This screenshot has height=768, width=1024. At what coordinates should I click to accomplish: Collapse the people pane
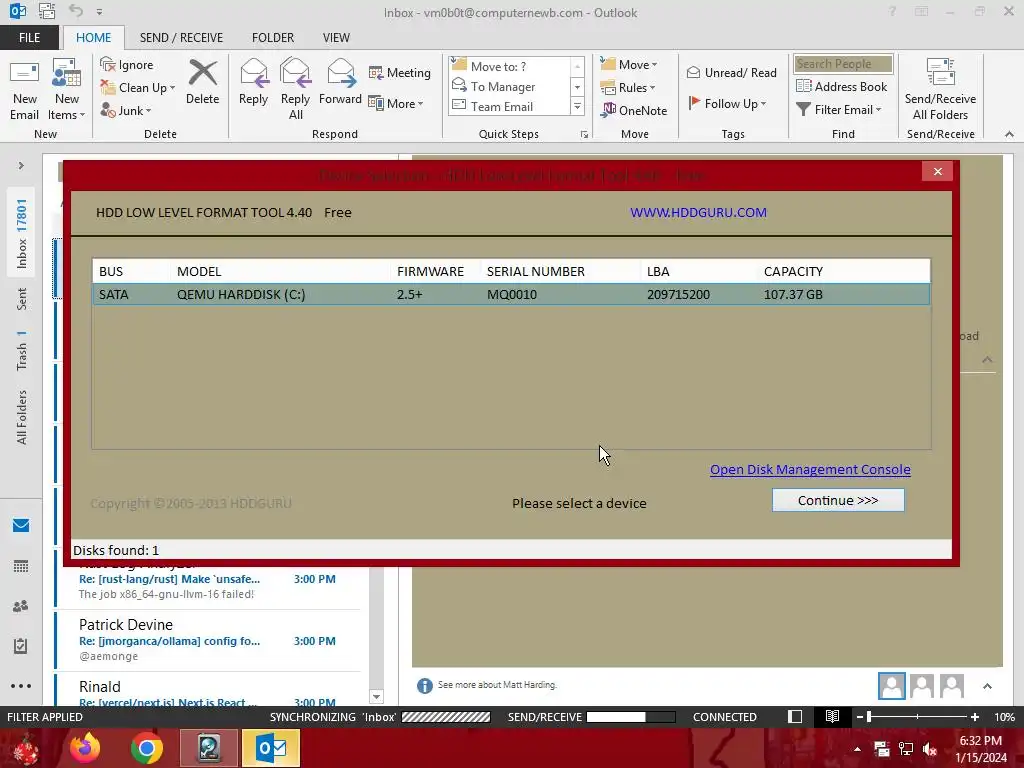pos(987,686)
